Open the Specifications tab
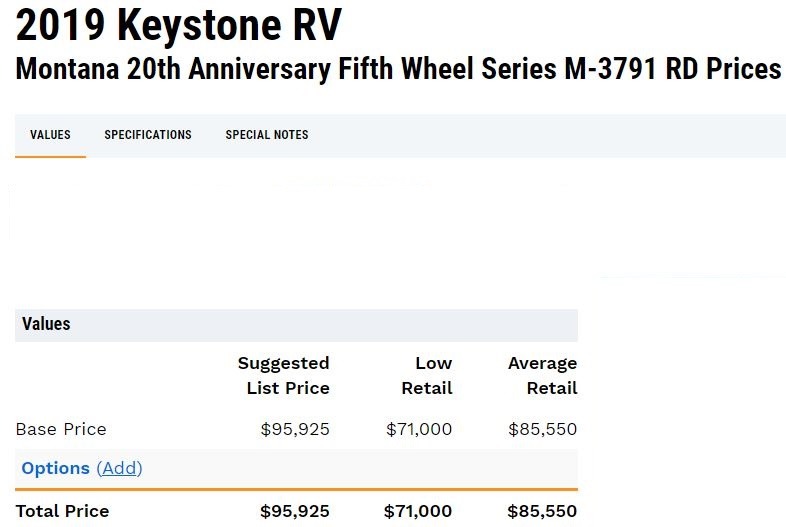Screen dimensions: 786x527 (148, 135)
